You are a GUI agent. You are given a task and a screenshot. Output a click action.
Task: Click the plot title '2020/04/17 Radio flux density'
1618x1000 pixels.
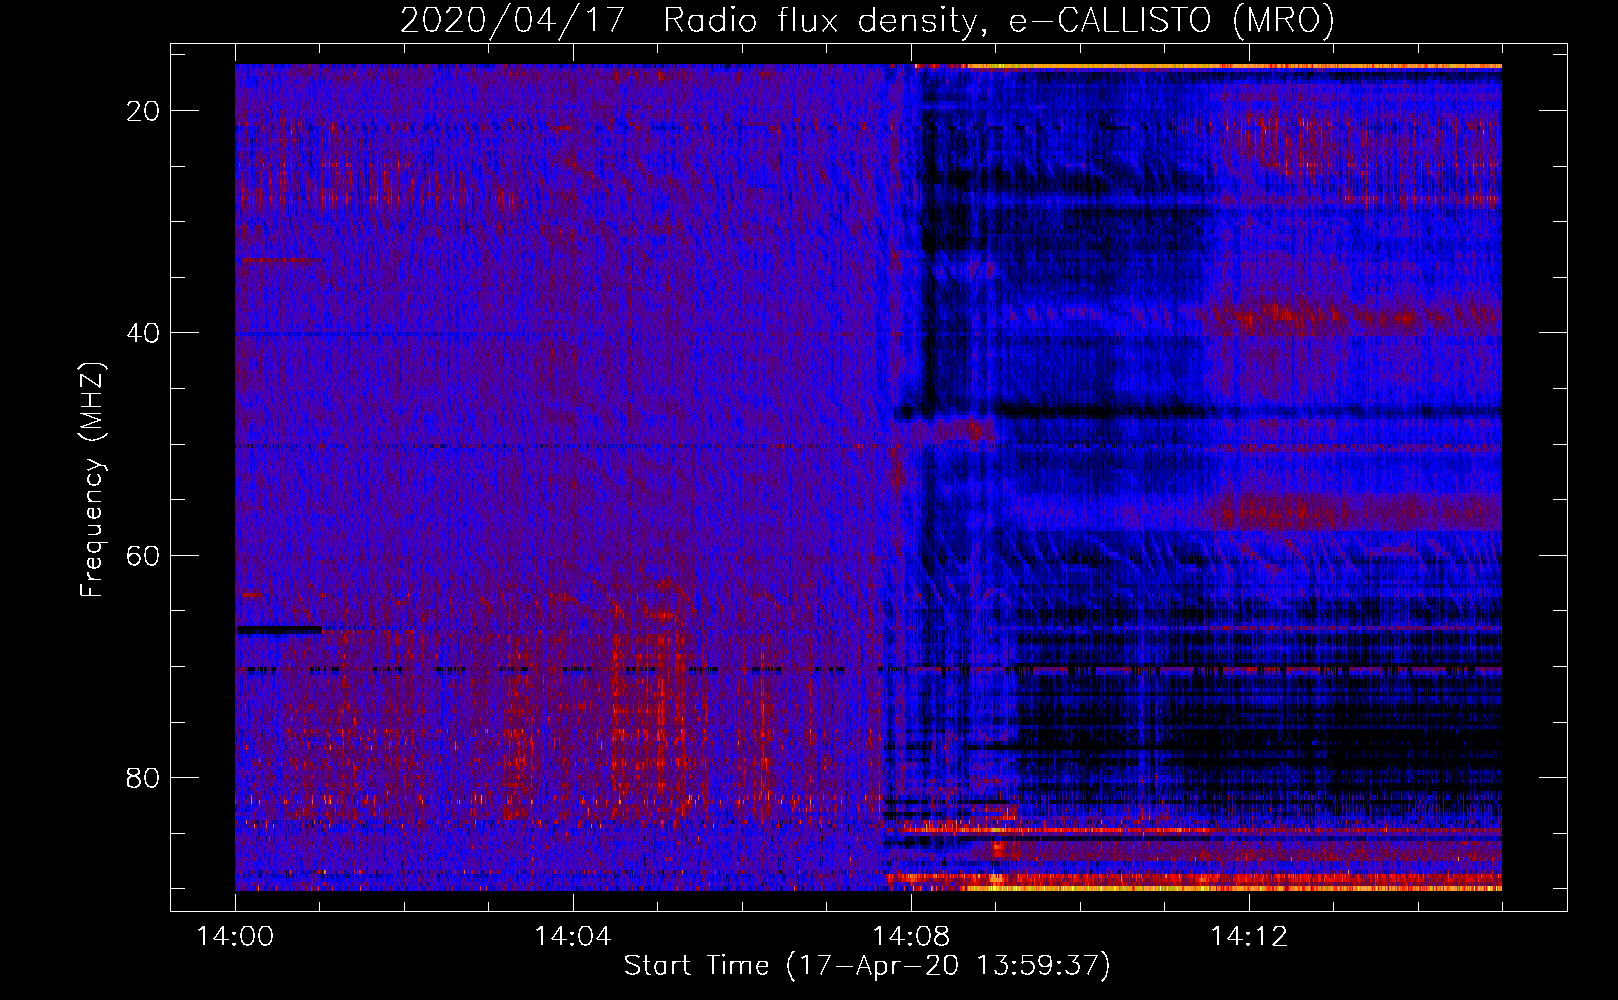pyautogui.click(x=867, y=20)
